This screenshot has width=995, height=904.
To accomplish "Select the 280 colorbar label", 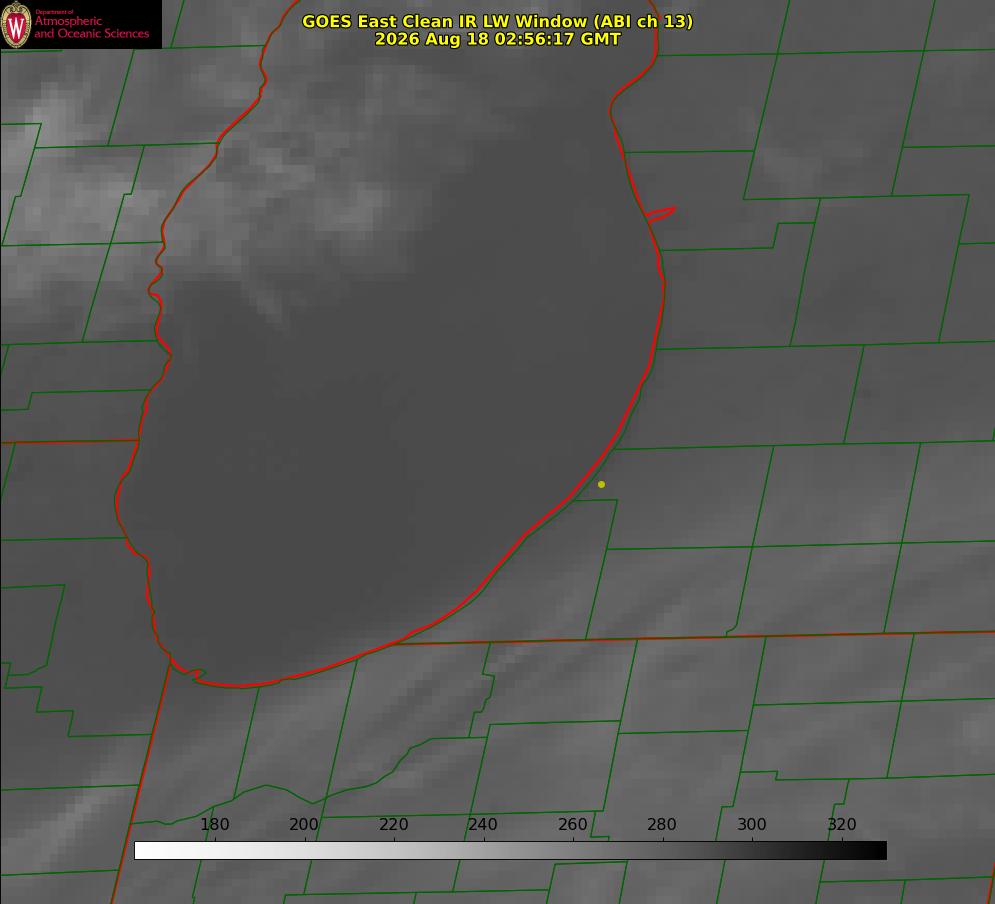I will pos(662,824).
